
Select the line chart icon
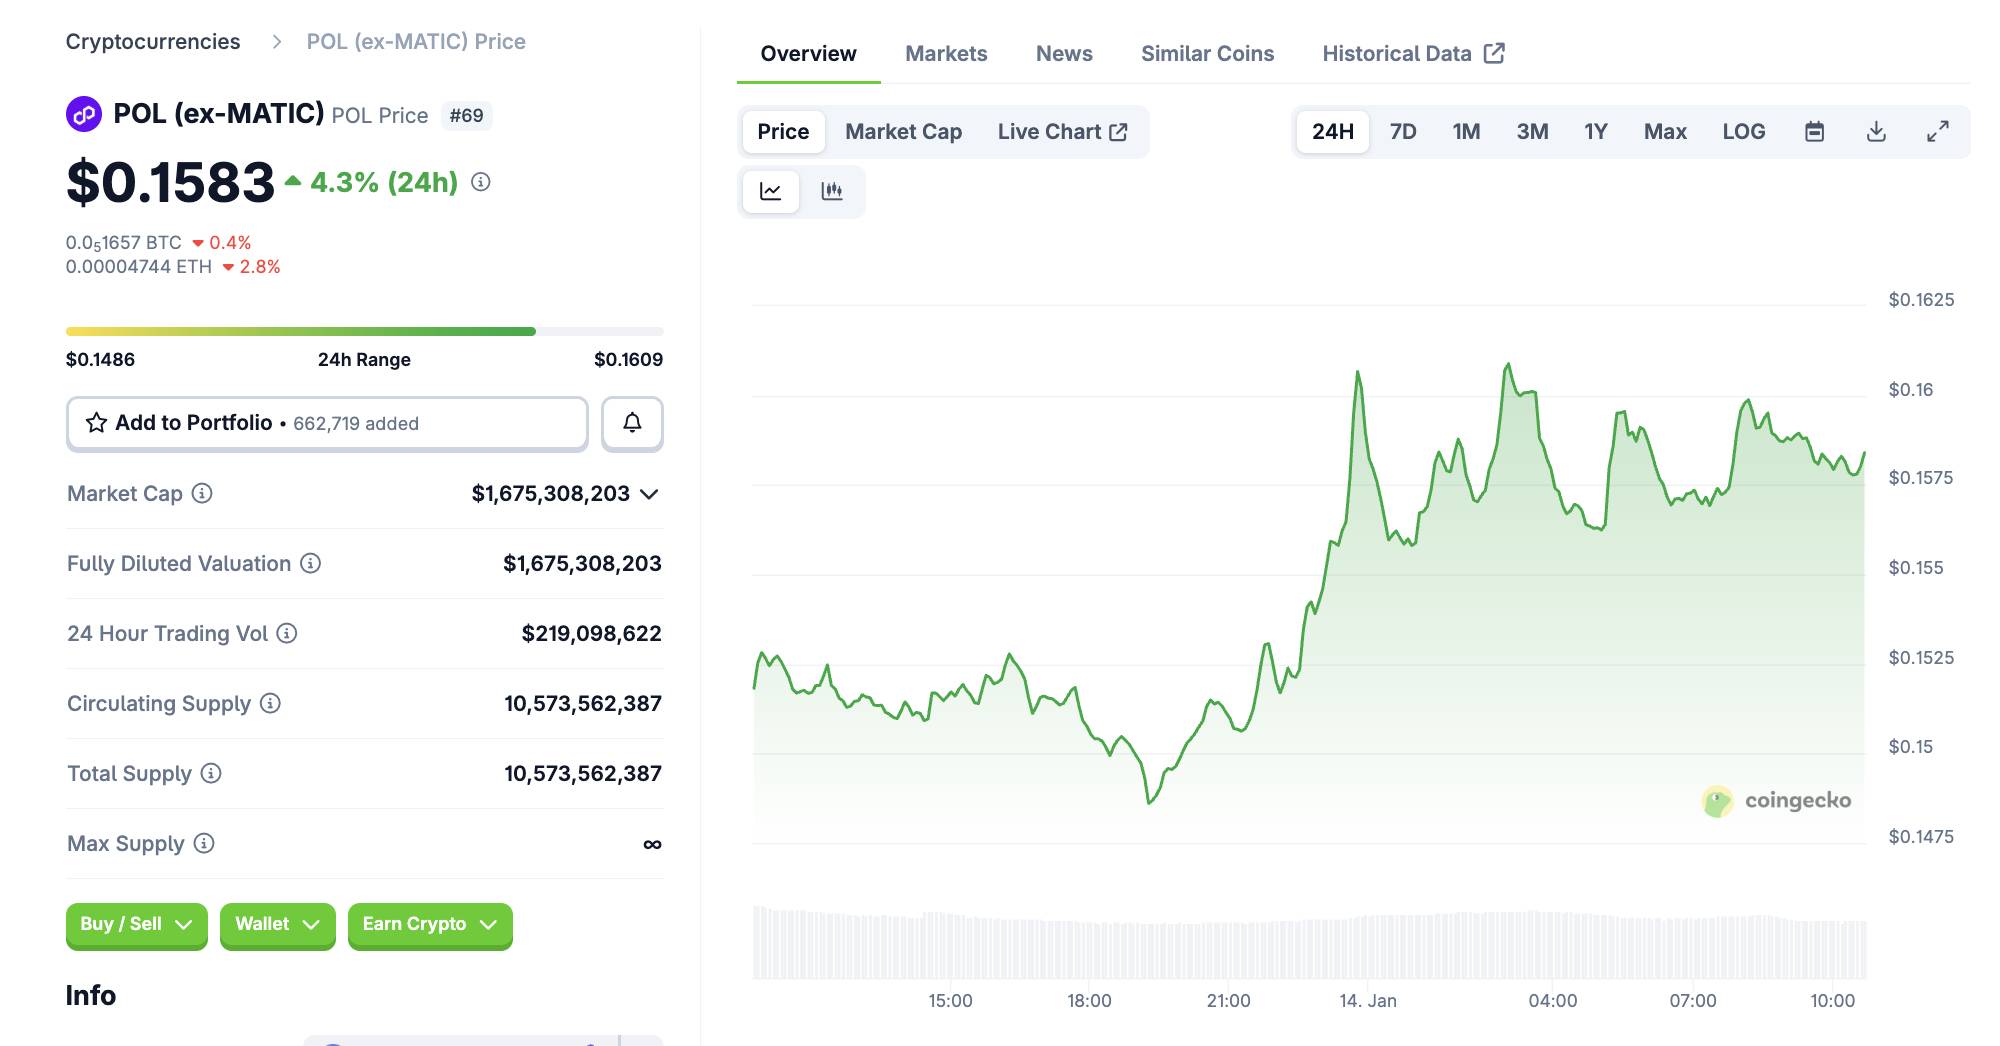coord(770,191)
